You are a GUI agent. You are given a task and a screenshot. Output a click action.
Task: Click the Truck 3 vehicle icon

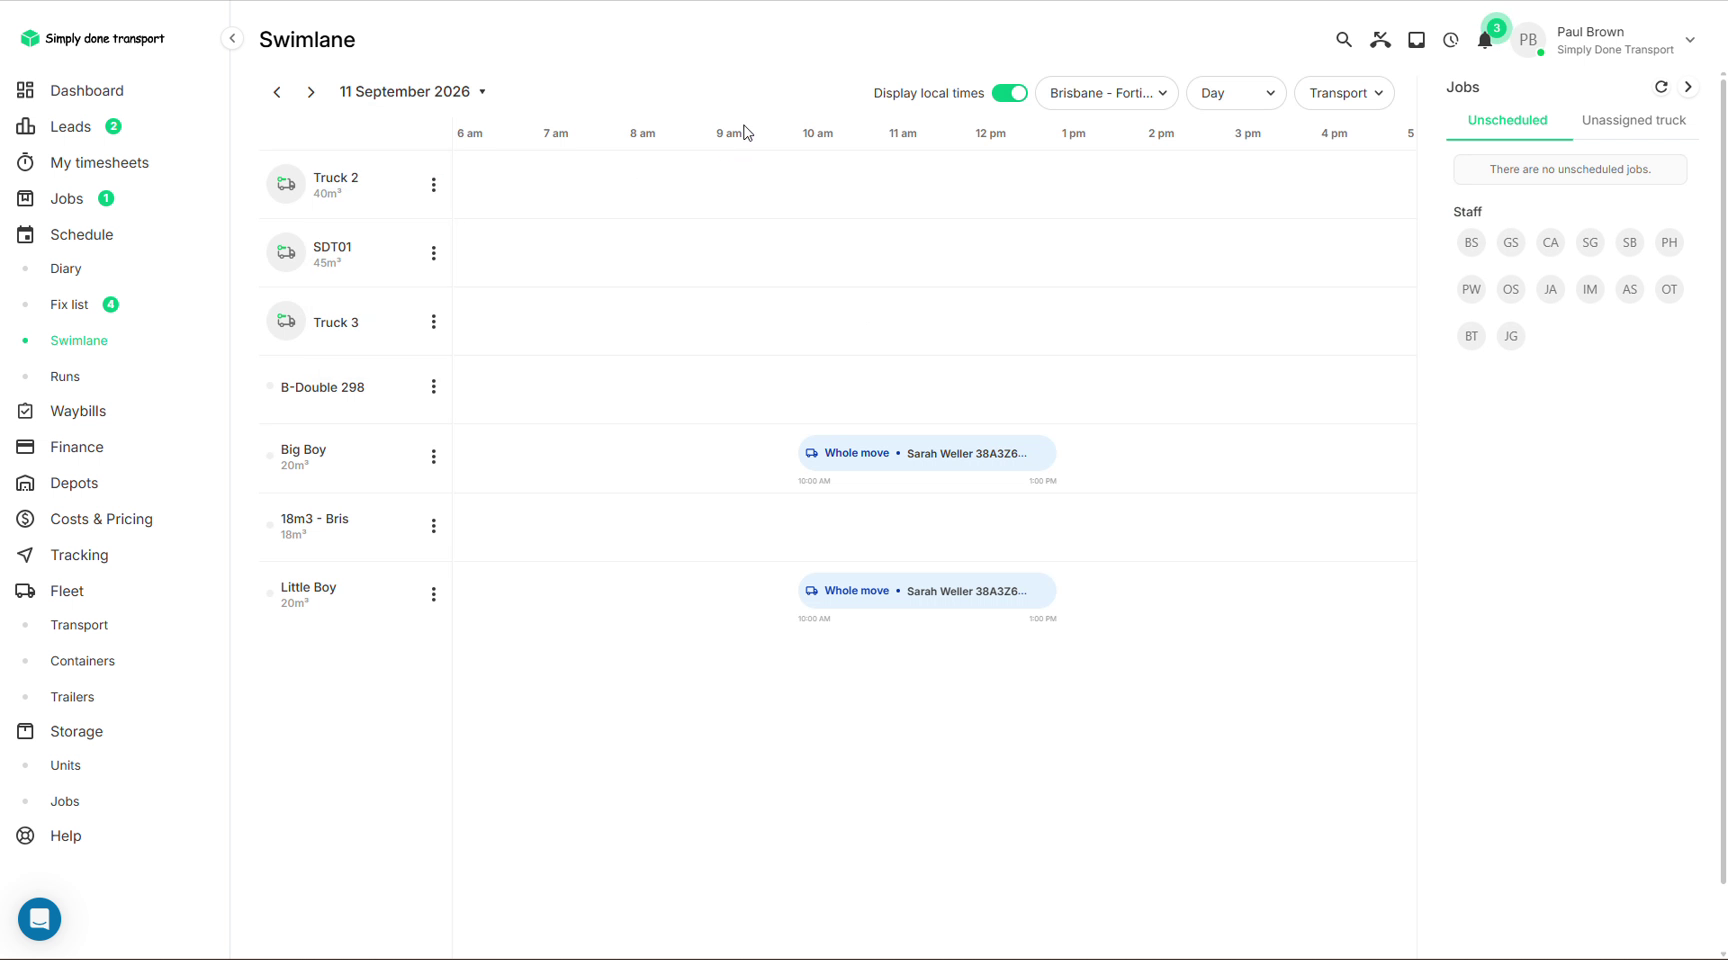286,322
